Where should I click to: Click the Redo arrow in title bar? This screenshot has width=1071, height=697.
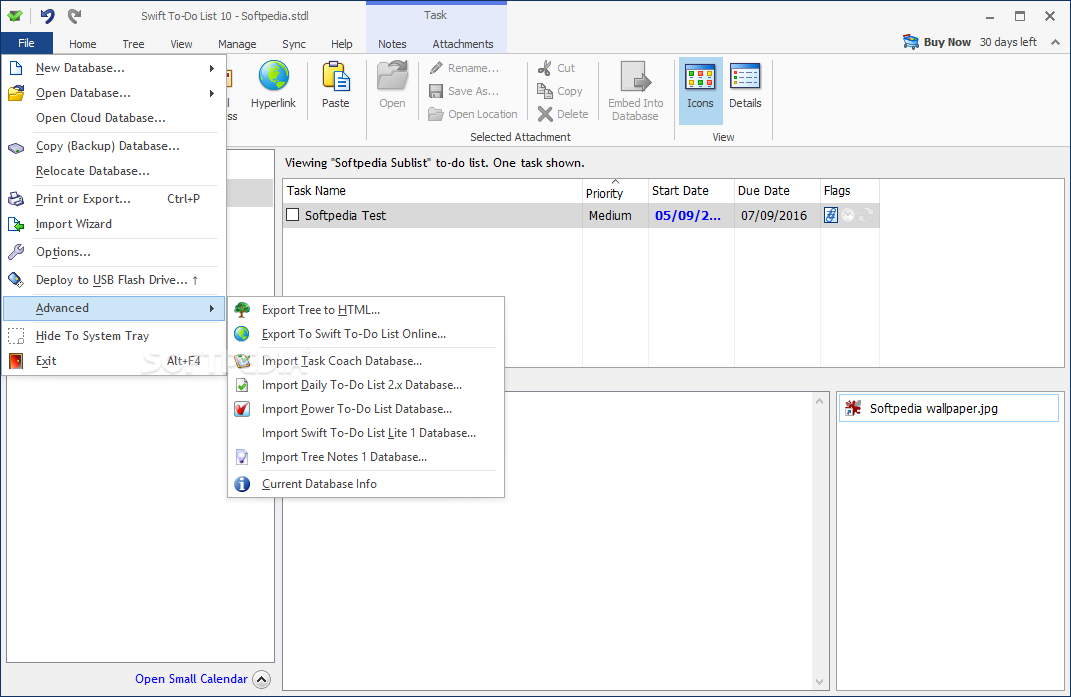point(74,15)
